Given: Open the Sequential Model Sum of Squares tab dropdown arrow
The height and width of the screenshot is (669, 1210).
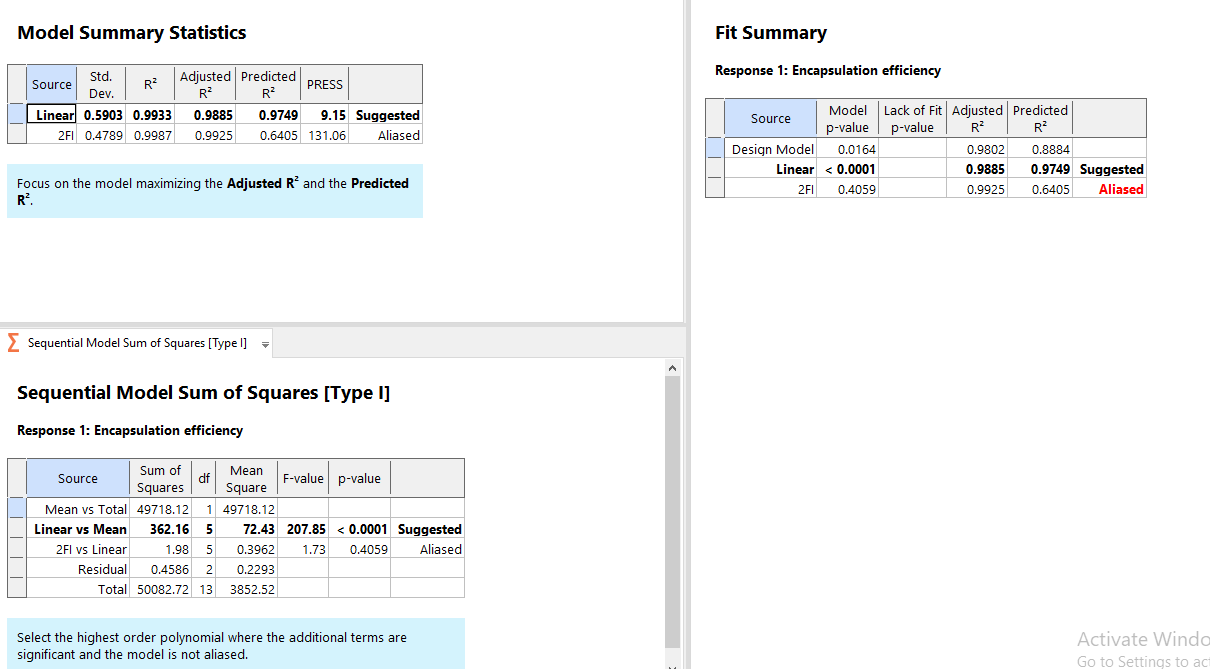Looking at the screenshot, I should (x=265, y=344).
